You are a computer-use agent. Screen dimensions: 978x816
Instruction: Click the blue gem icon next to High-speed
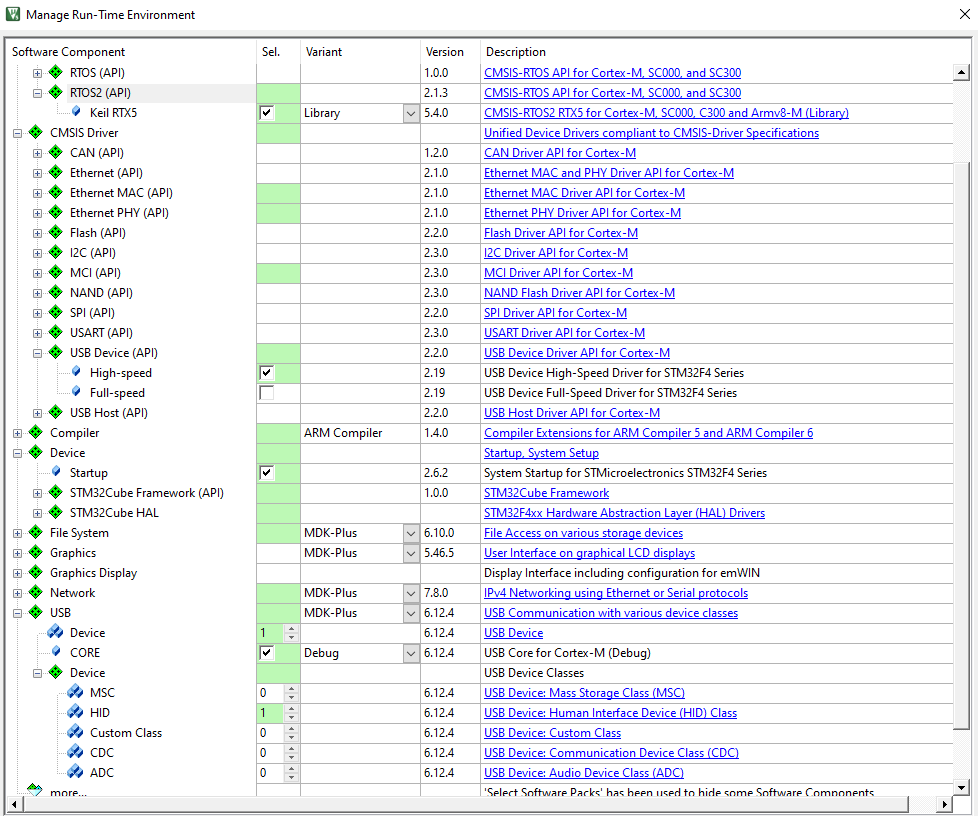[76, 372]
